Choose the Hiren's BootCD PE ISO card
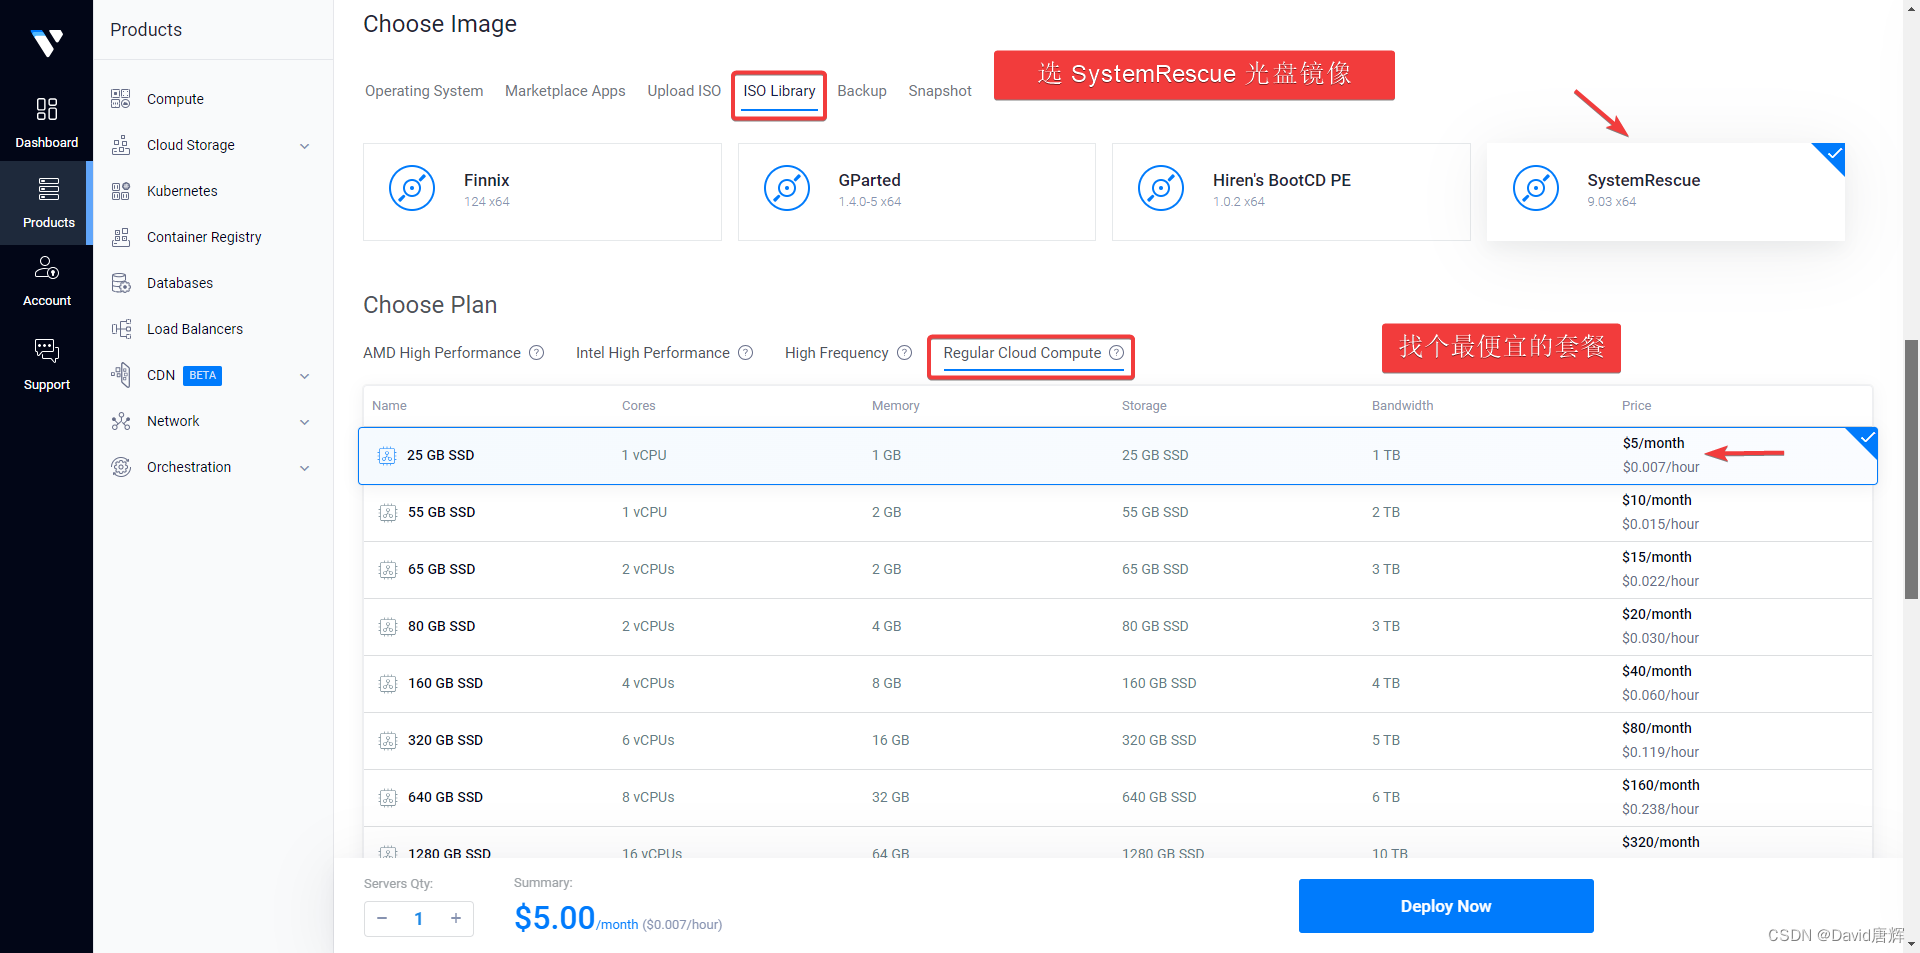This screenshot has height=953, width=1920. click(x=1291, y=192)
